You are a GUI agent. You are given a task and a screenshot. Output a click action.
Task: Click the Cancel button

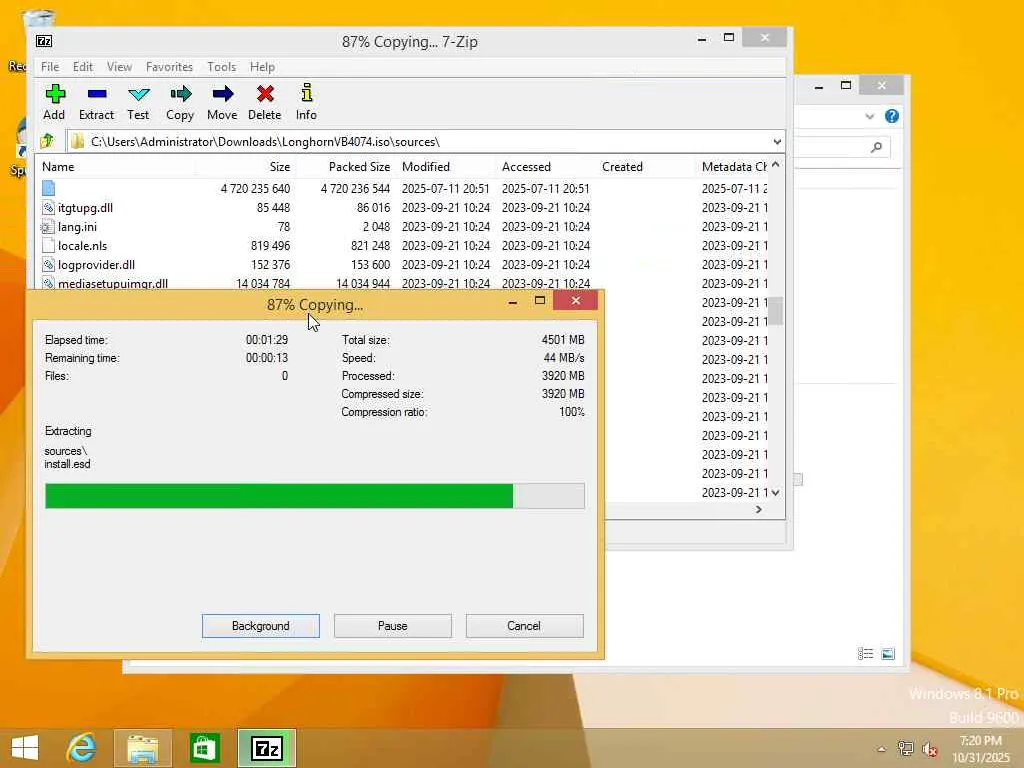pyautogui.click(x=524, y=626)
